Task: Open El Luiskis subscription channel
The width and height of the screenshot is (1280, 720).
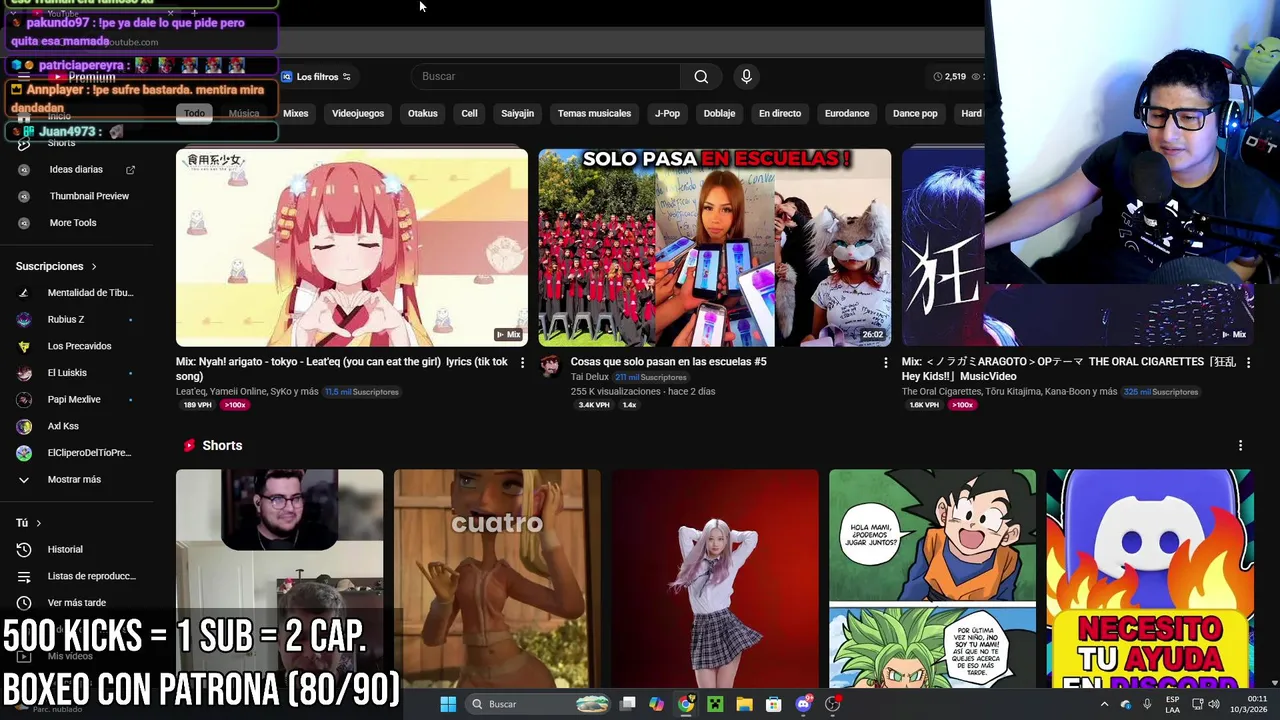Action: tap(67, 373)
